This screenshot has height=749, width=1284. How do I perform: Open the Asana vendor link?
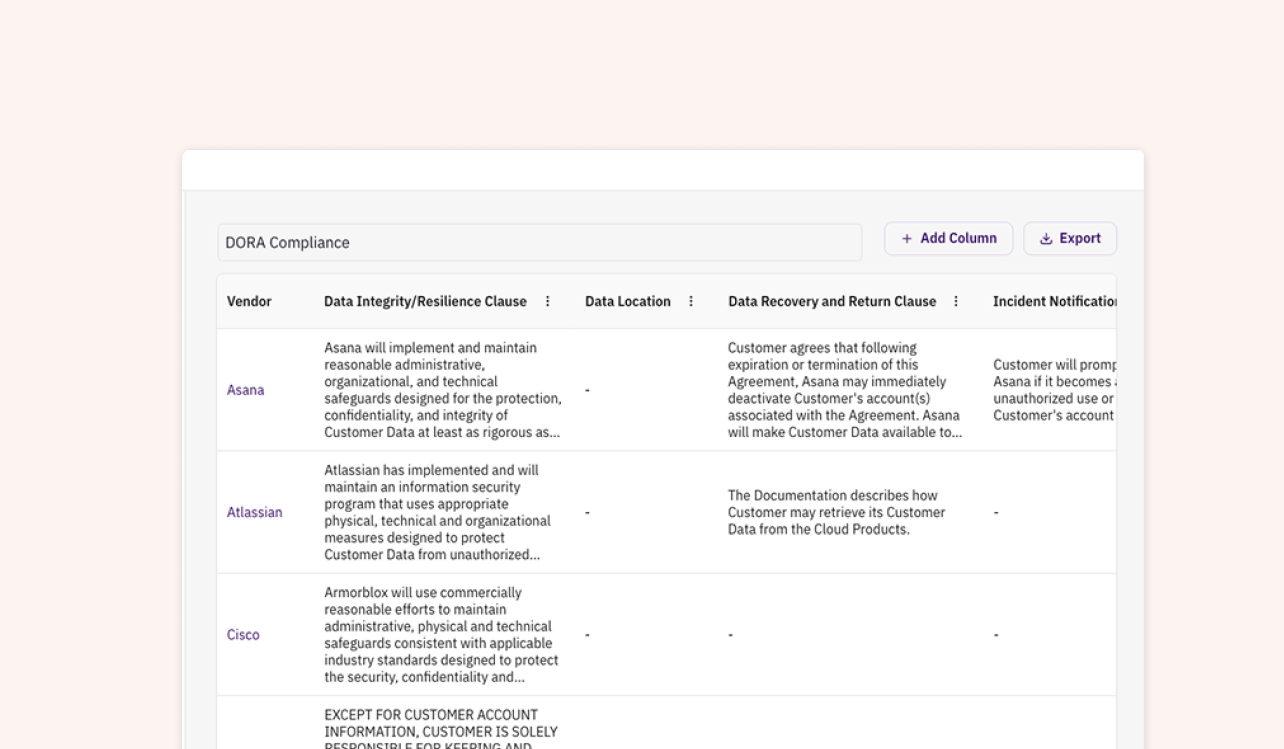(x=245, y=390)
